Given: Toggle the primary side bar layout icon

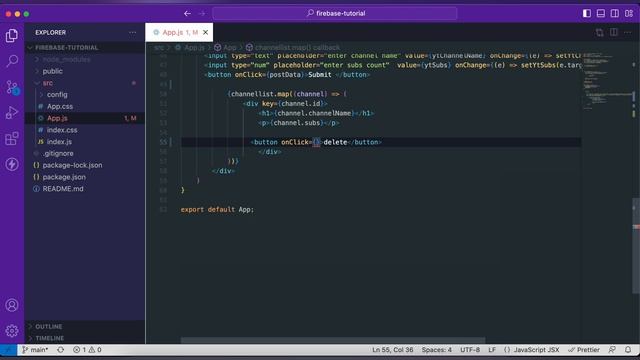Looking at the screenshot, I should (587, 13).
